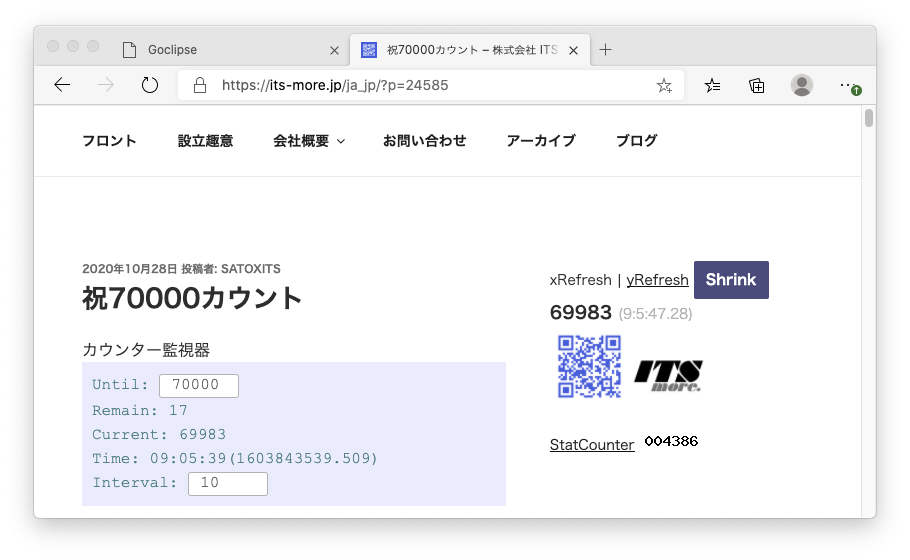Click the QR code image
The width and height of the screenshot is (910, 560).
pos(589,366)
